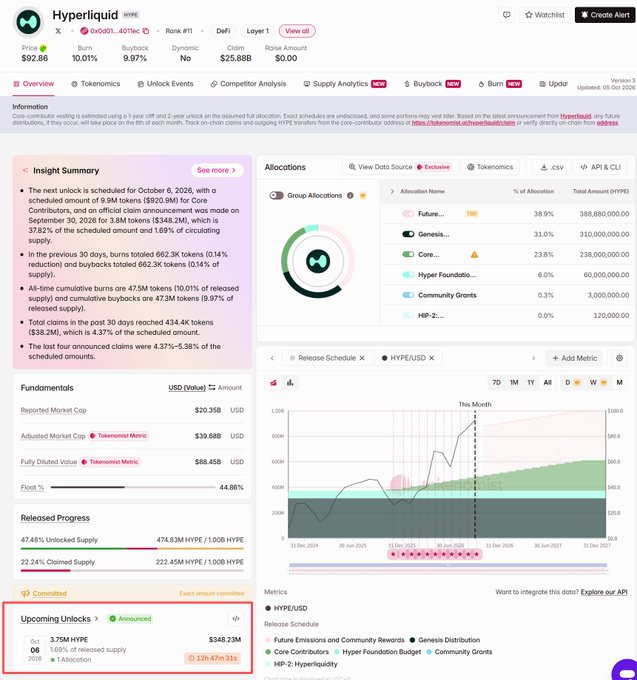The height and width of the screenshot is (680, 637).
Task: Set chart range to All
Action: coord(548,382)
